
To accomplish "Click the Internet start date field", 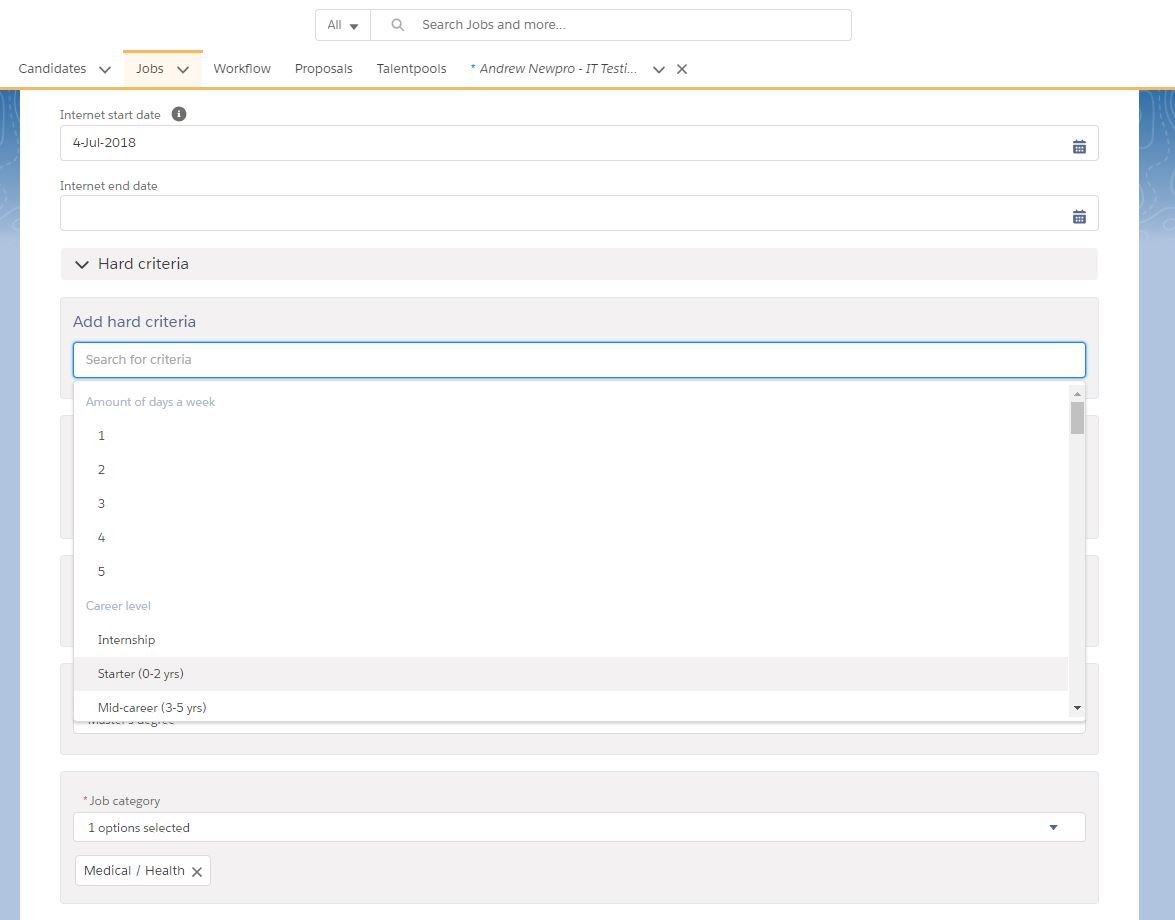I will tap(579, 143).
